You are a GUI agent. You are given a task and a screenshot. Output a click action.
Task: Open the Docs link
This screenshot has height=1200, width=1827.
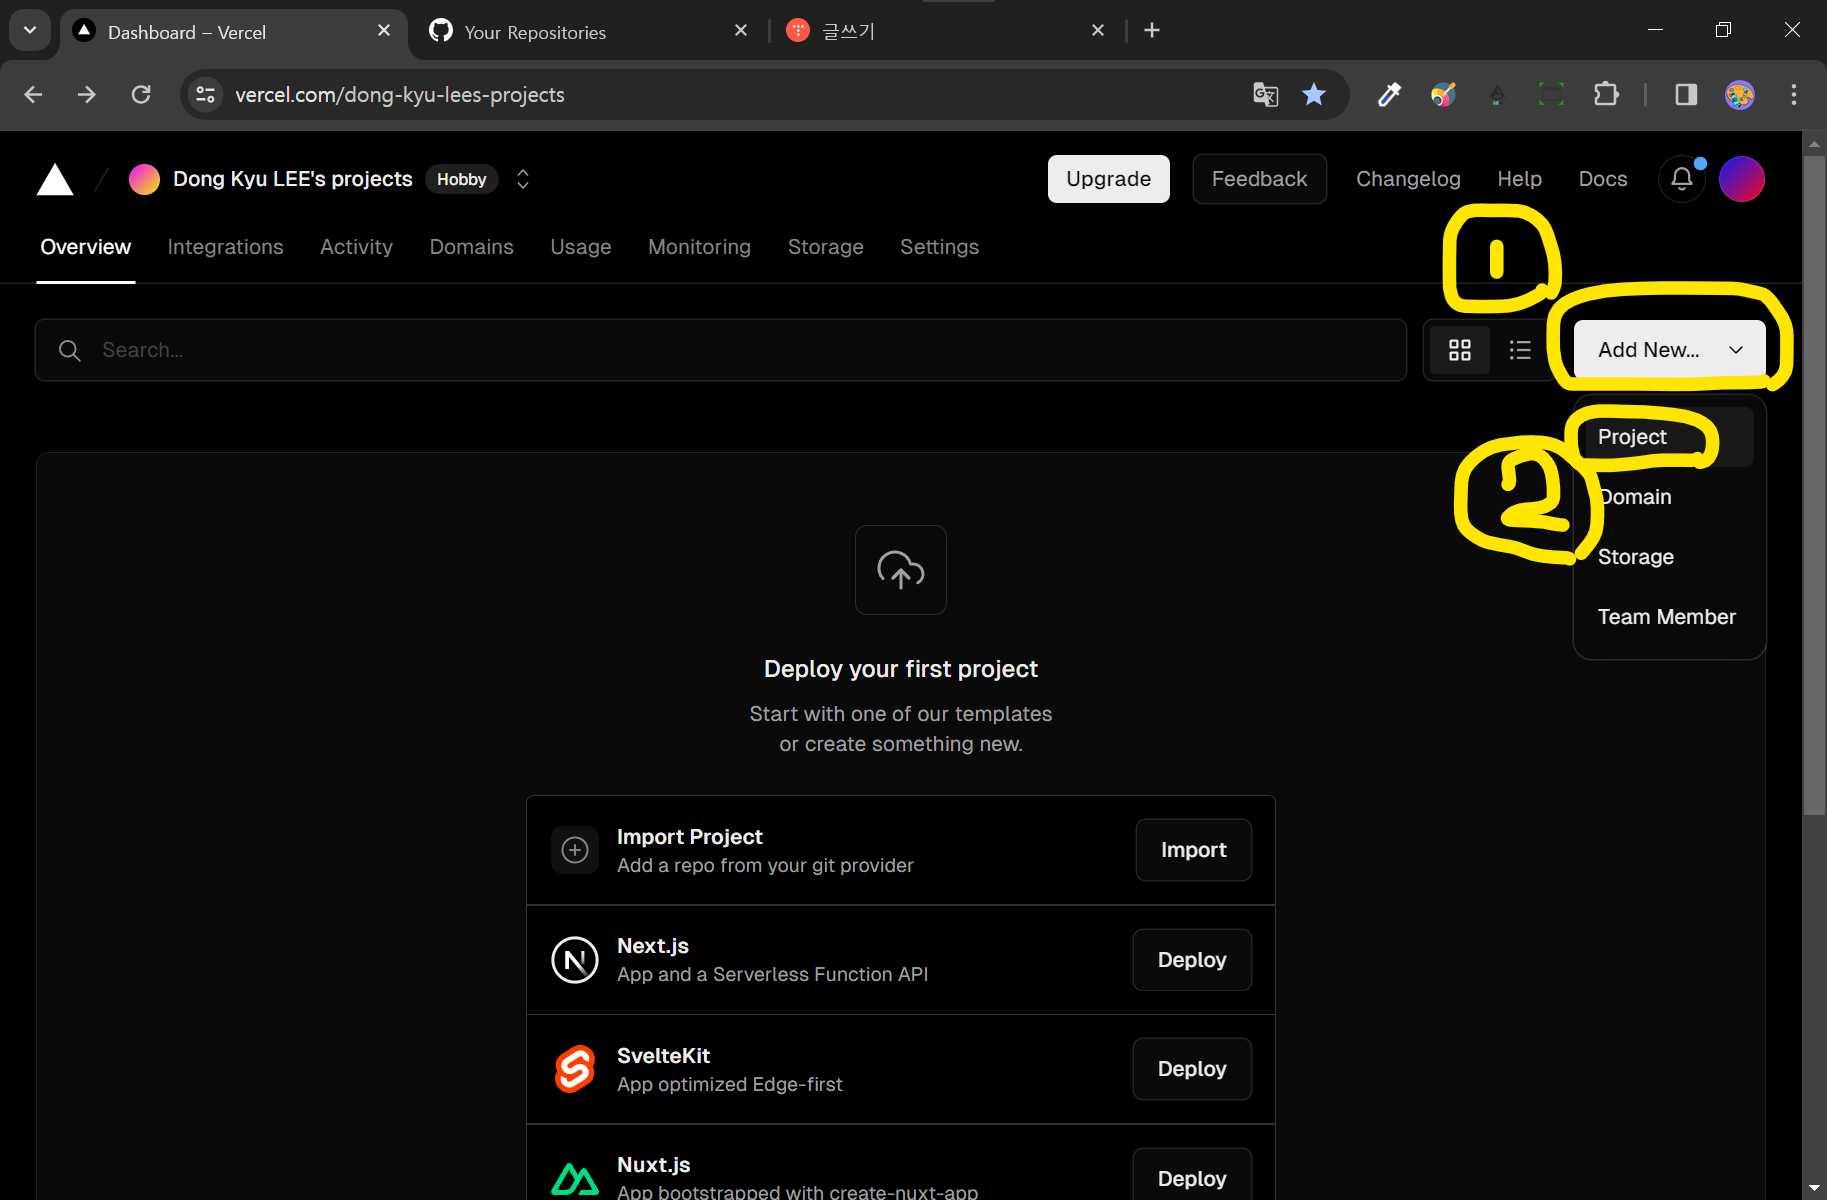tap(1603, 179)
